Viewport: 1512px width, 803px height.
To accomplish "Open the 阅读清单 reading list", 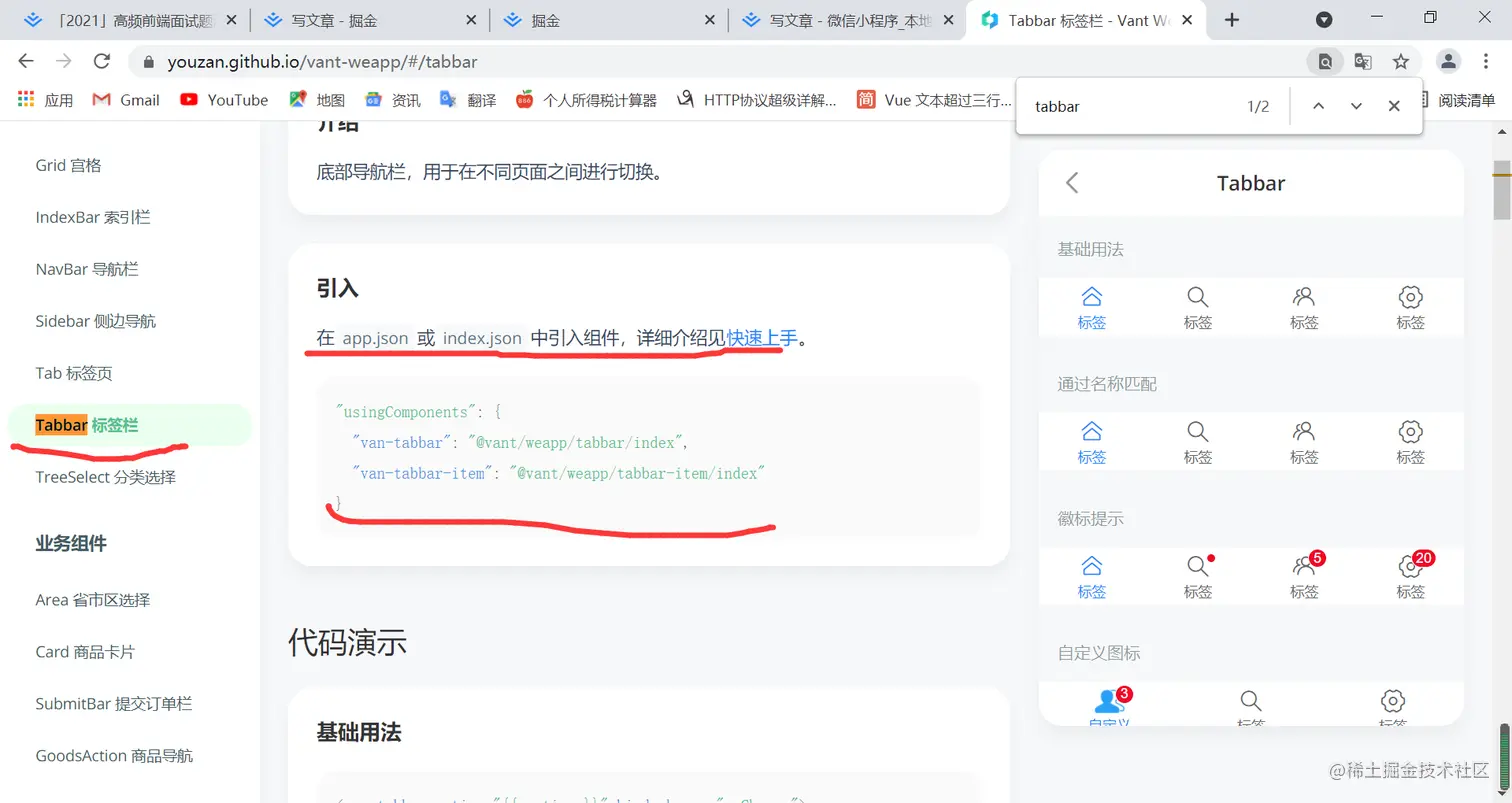I will pyautogui.click(x=1457, y=99).
